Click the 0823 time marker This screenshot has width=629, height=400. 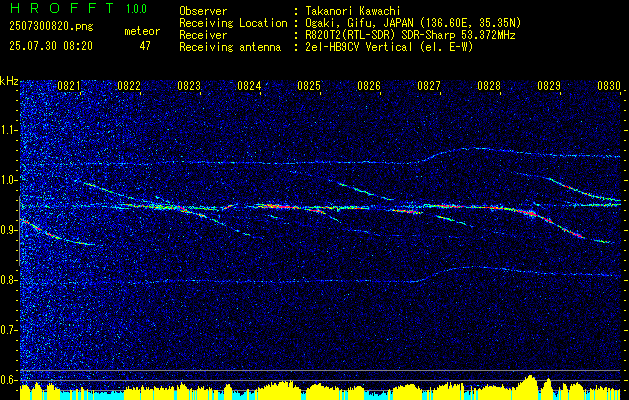coord(189,86)
